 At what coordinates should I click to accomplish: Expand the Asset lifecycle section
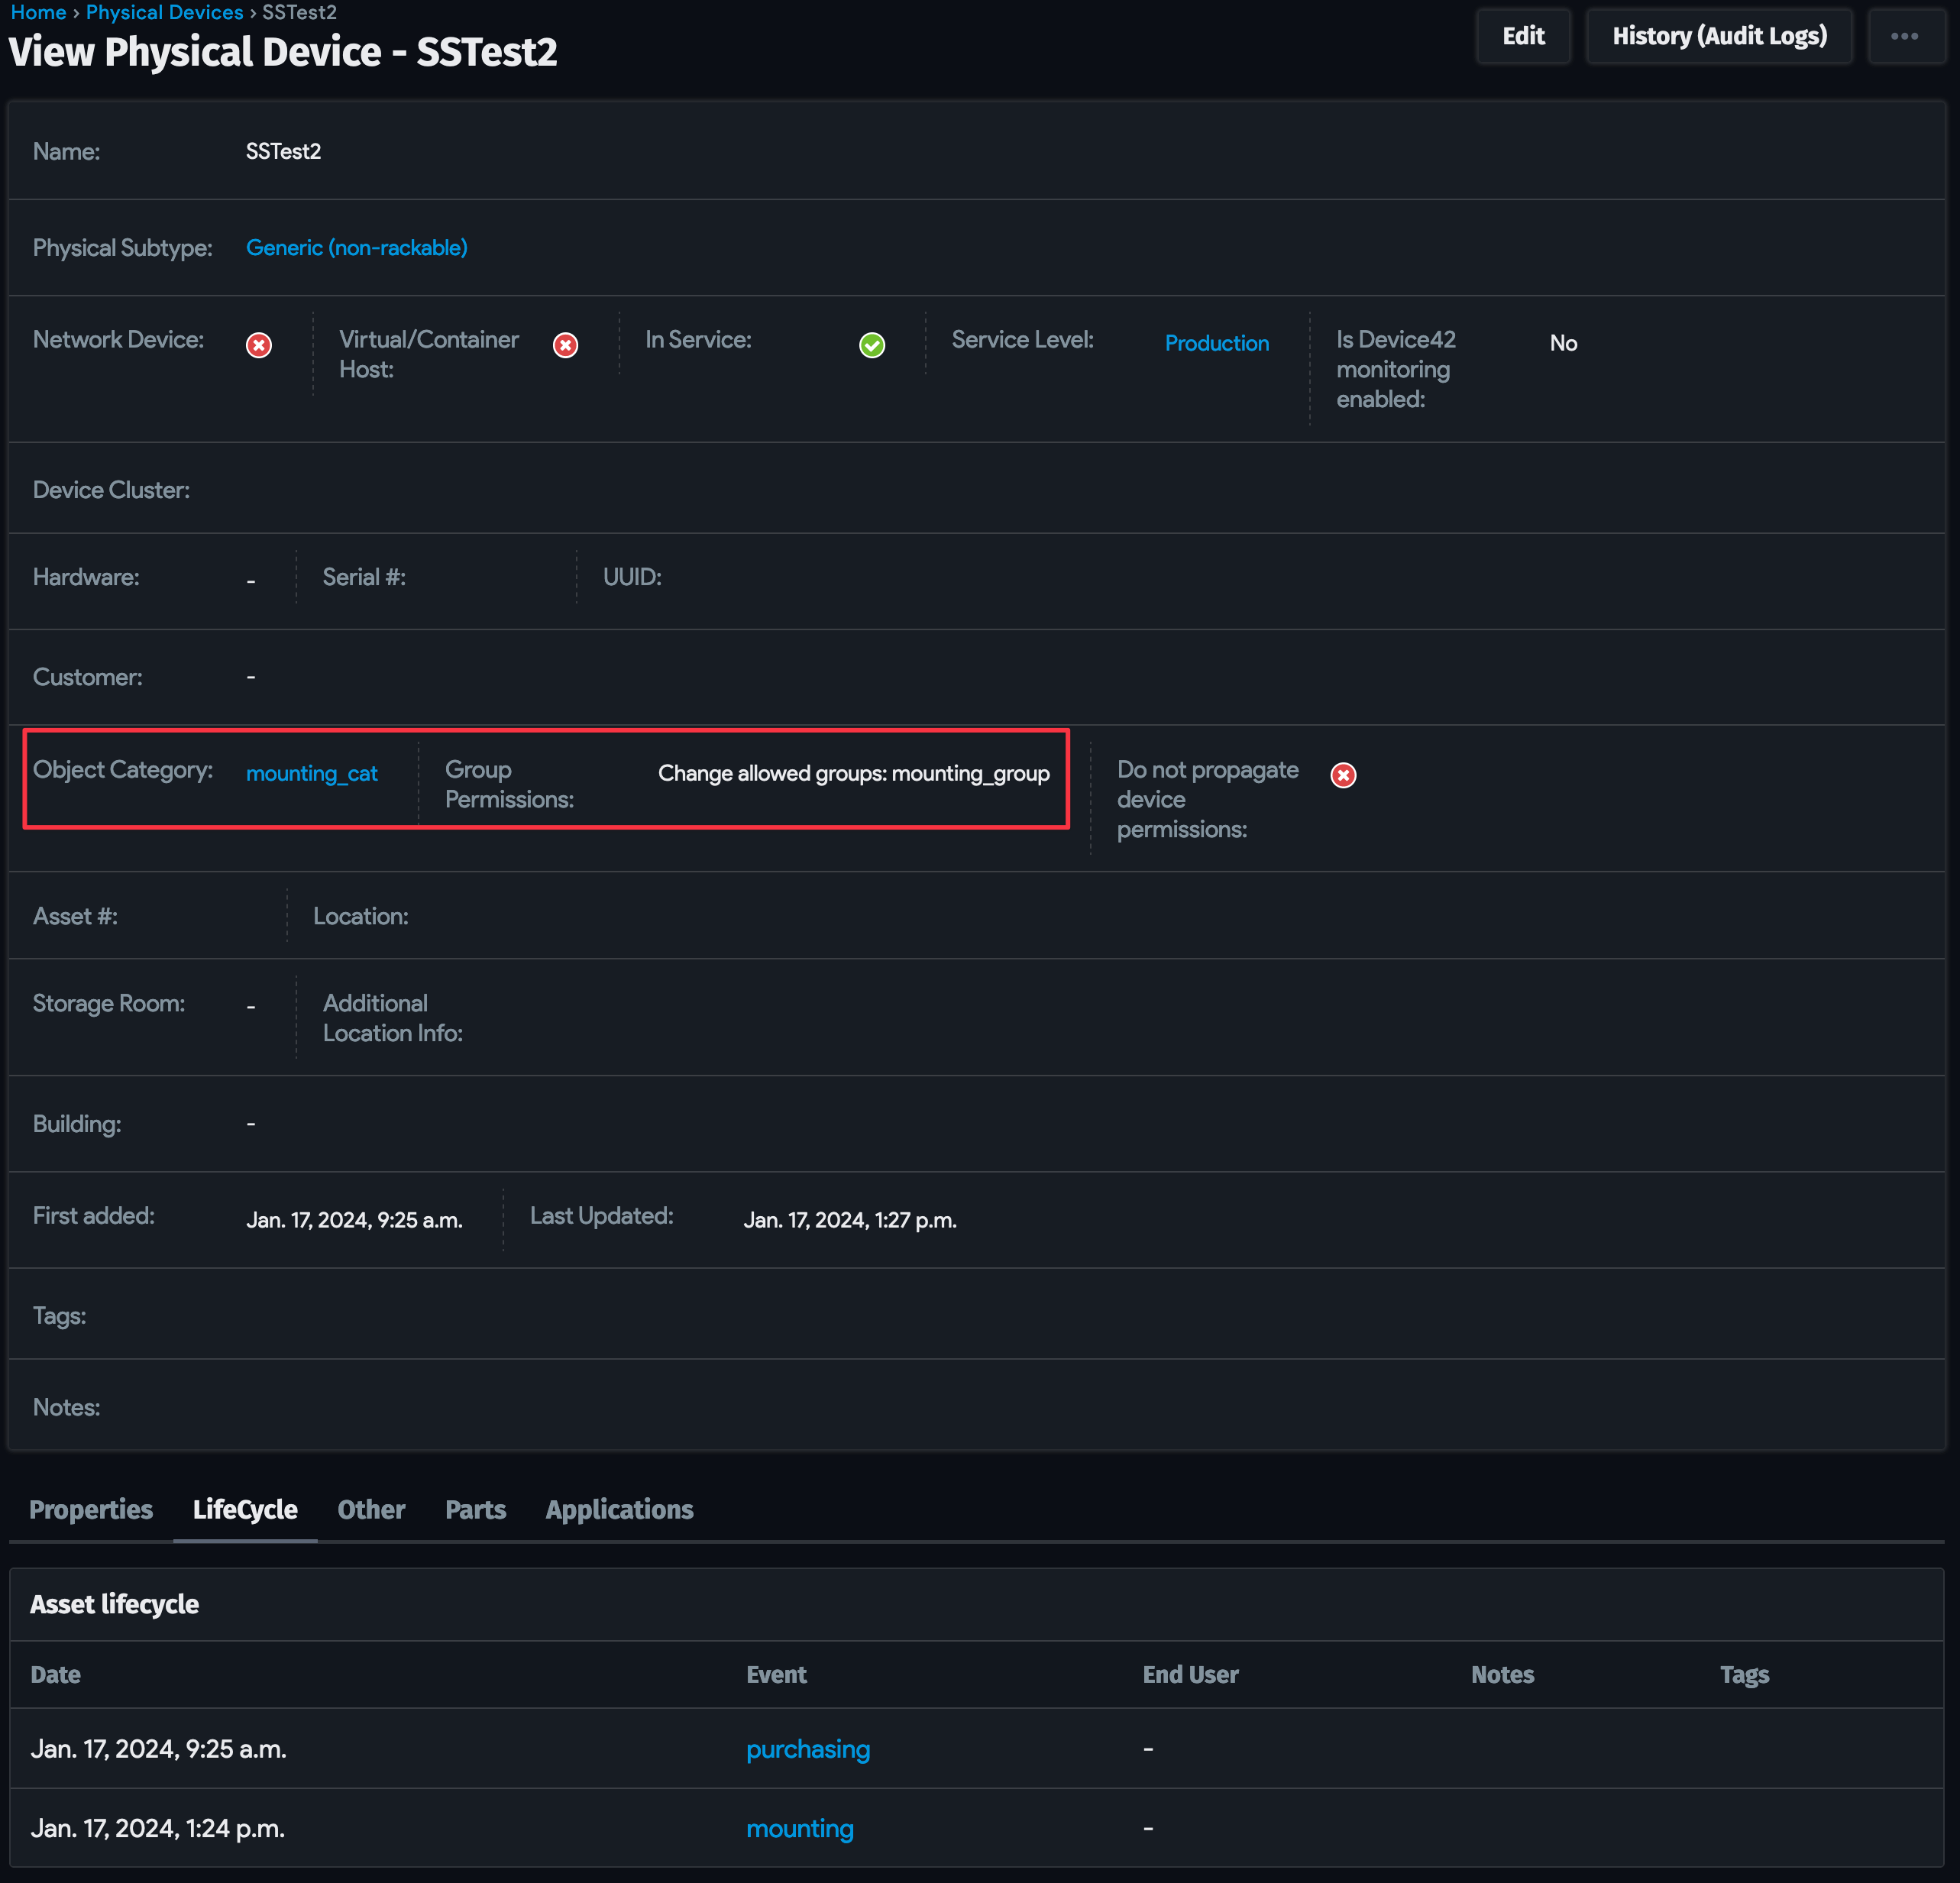114,1604
